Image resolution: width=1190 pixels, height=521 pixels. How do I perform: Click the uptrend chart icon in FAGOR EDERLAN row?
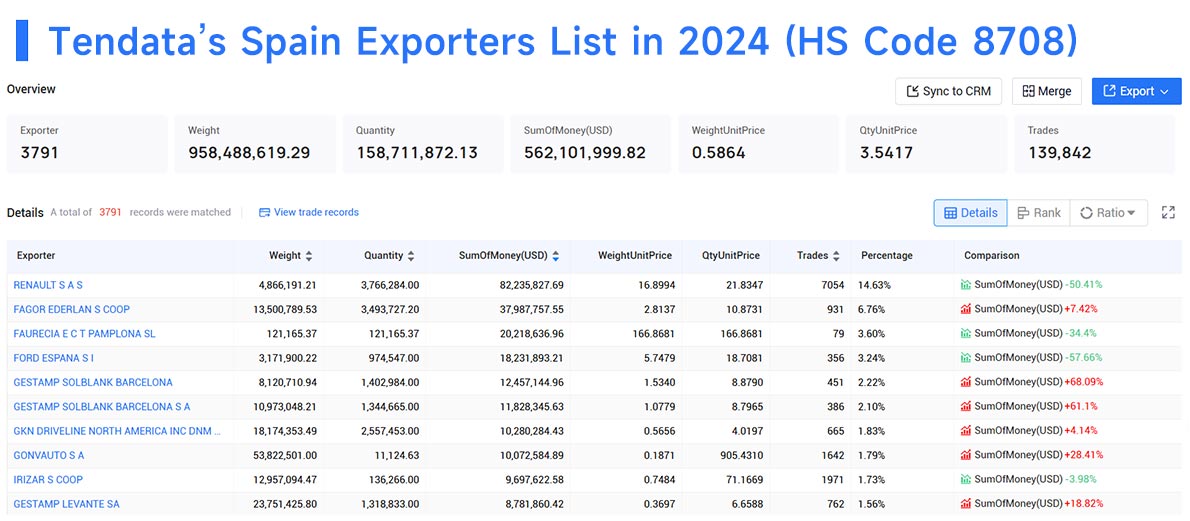pos(965,309)
